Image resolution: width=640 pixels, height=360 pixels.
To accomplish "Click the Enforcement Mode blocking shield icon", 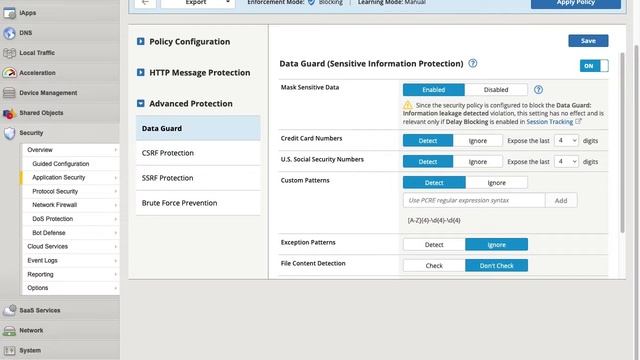I will (311, 2).
